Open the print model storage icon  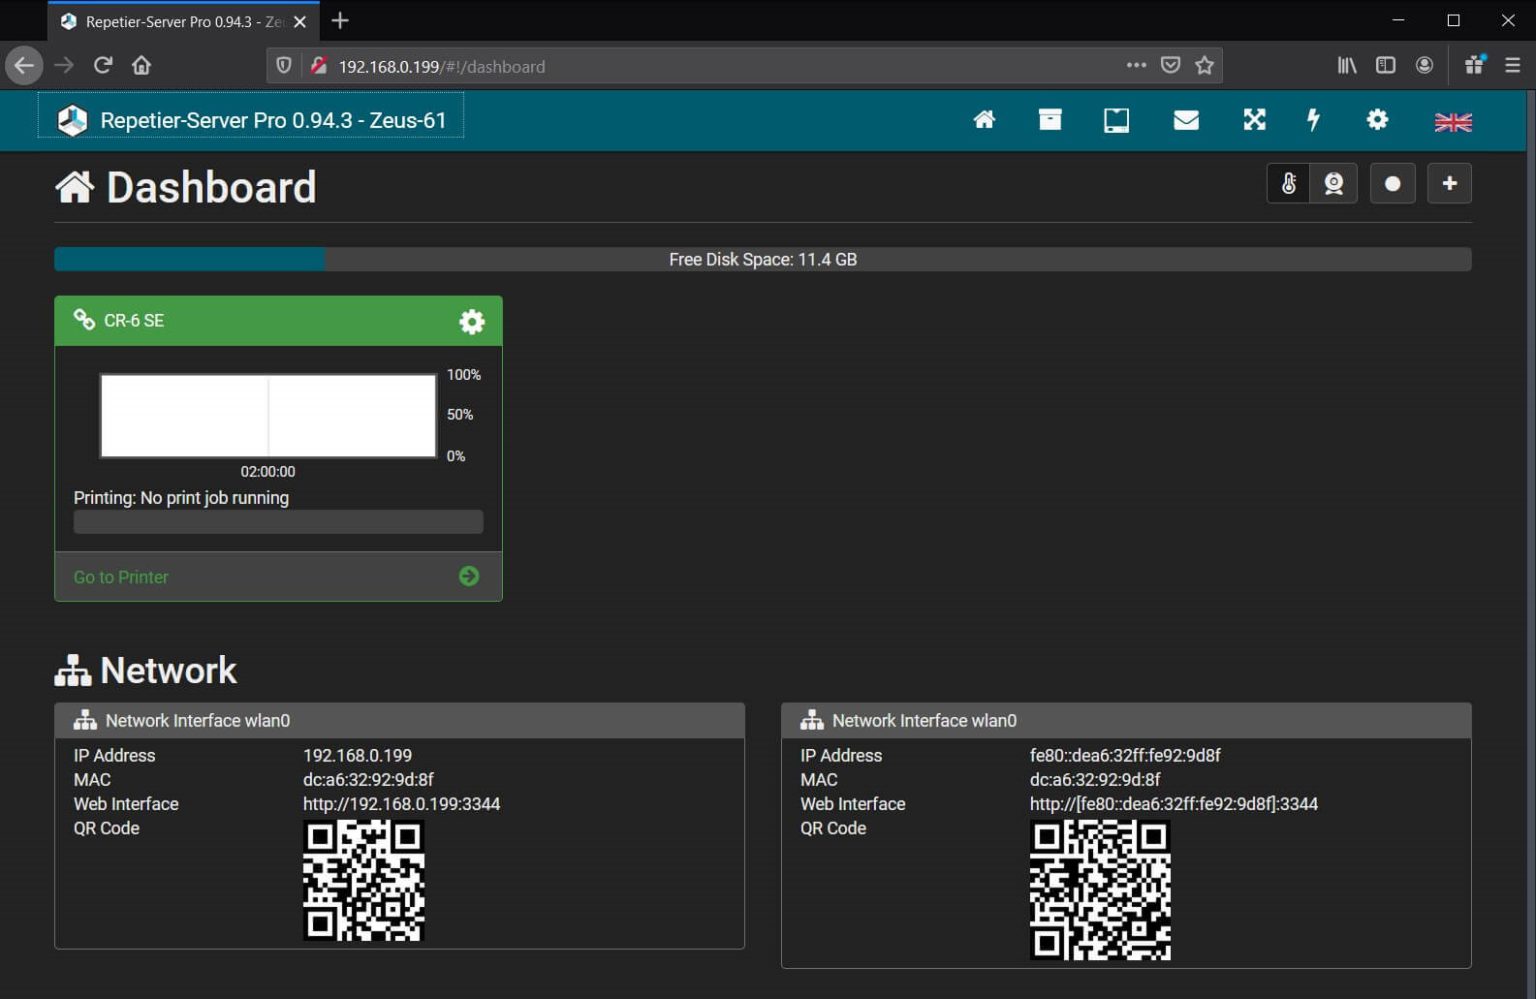[1050, 119]
